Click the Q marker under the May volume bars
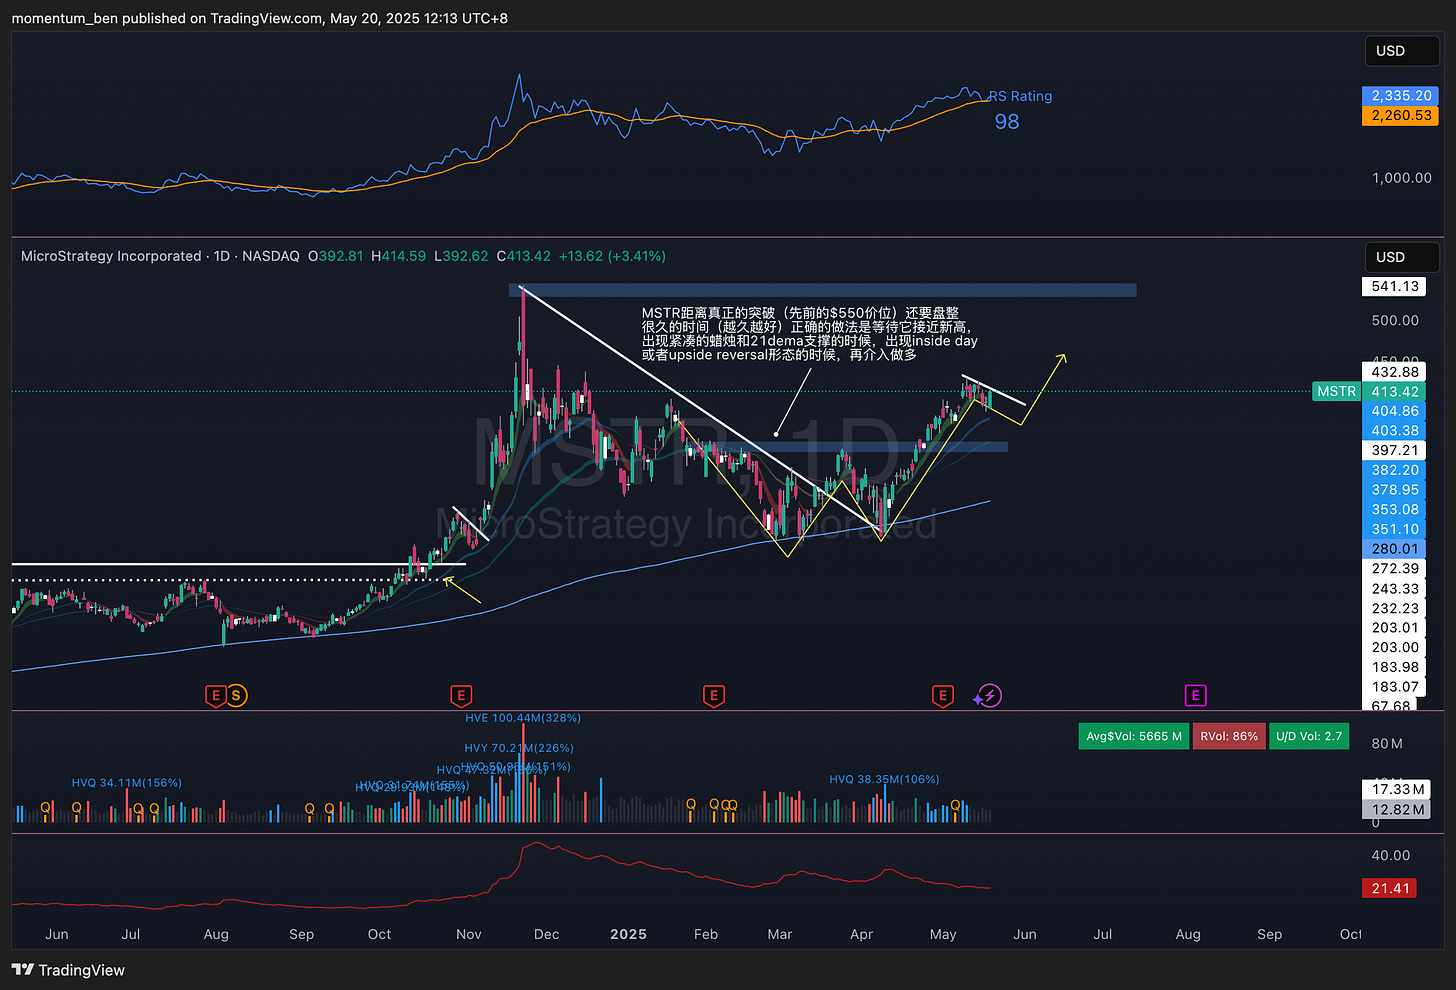The height and width of the screenshot is (990, 1456). (955, 805)
